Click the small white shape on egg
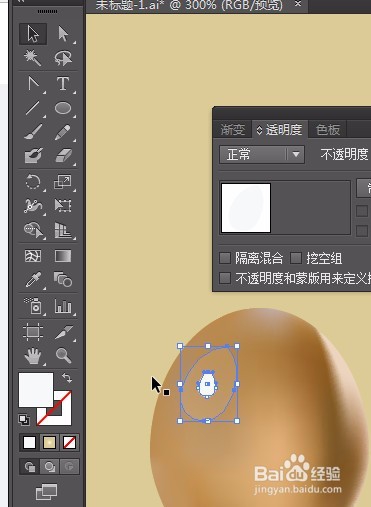371x507 pixels. [207, 385]
